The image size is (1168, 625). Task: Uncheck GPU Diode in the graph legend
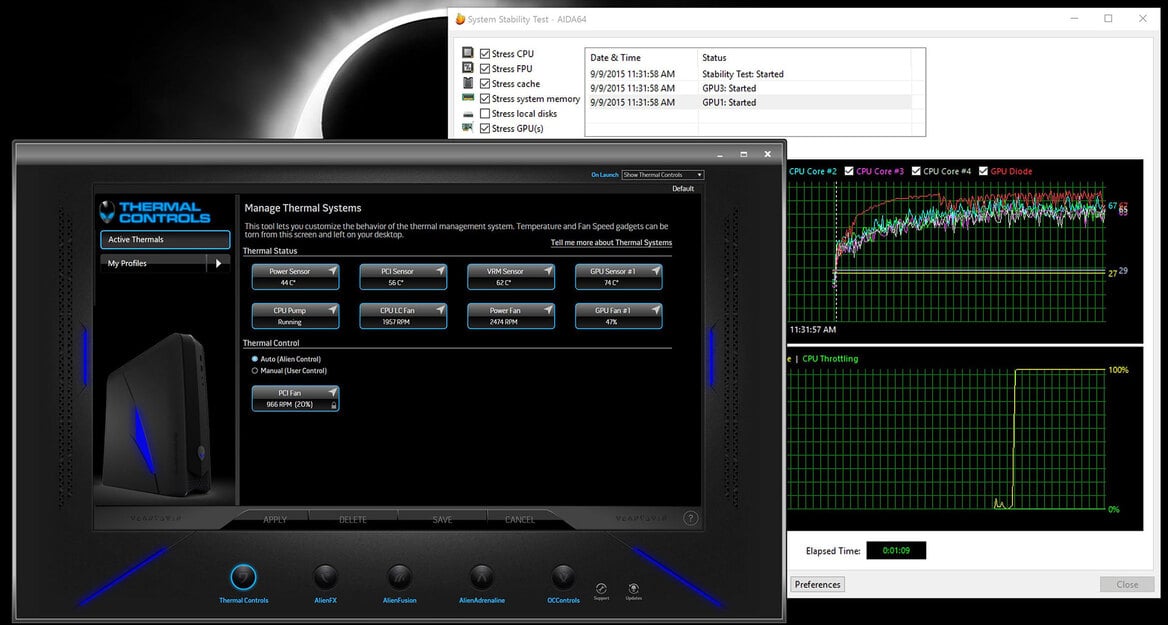click(983, 171)
